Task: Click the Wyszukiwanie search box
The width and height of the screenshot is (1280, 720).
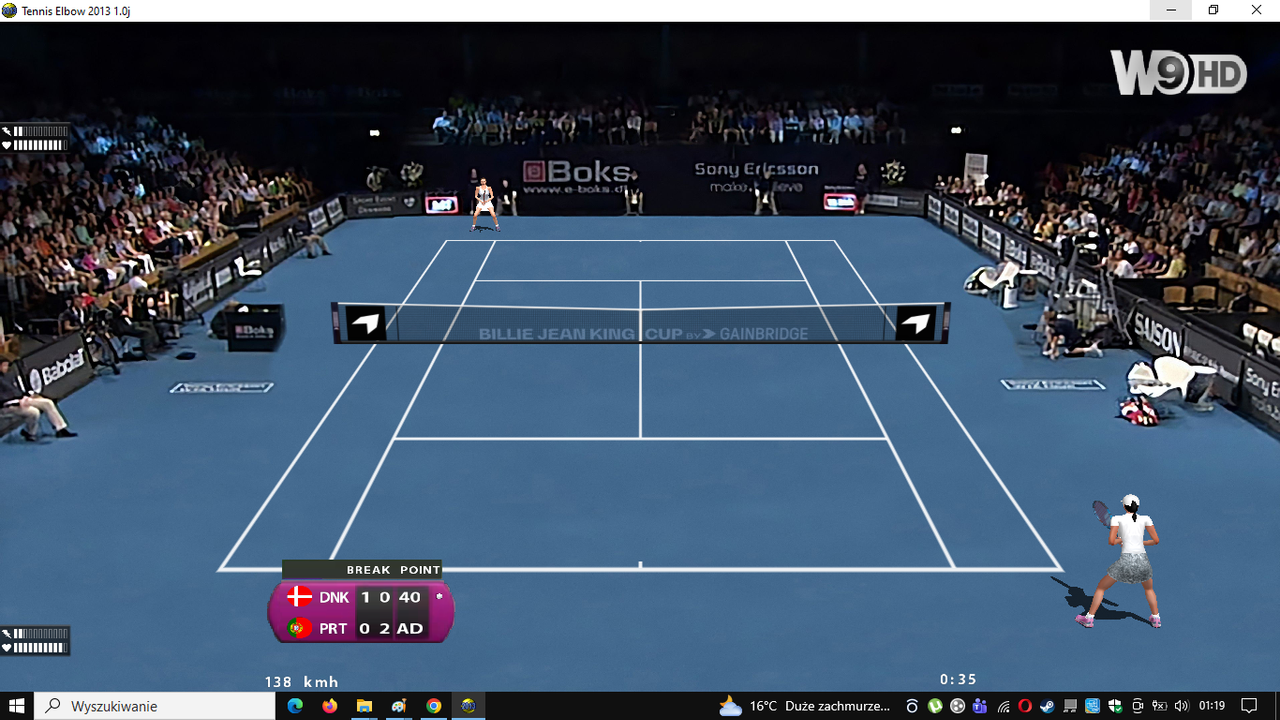Action: click(x=155, y=706)
